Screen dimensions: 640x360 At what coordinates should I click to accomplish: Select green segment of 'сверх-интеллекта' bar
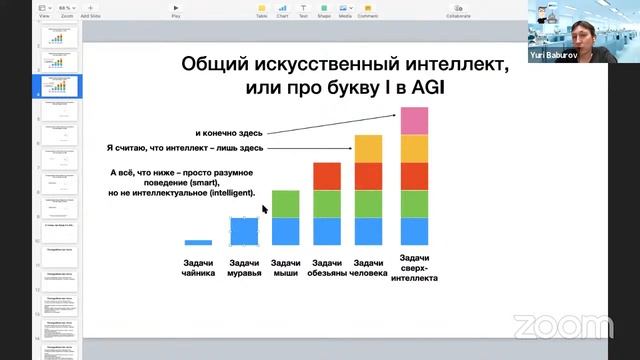click(x=414, y=204)
